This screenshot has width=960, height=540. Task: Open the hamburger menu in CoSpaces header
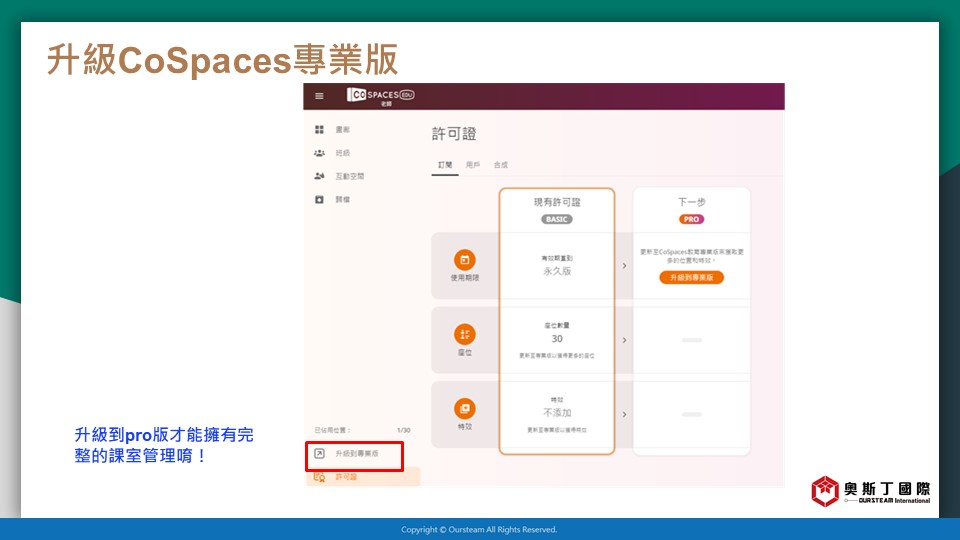click(x=319, y=96)
